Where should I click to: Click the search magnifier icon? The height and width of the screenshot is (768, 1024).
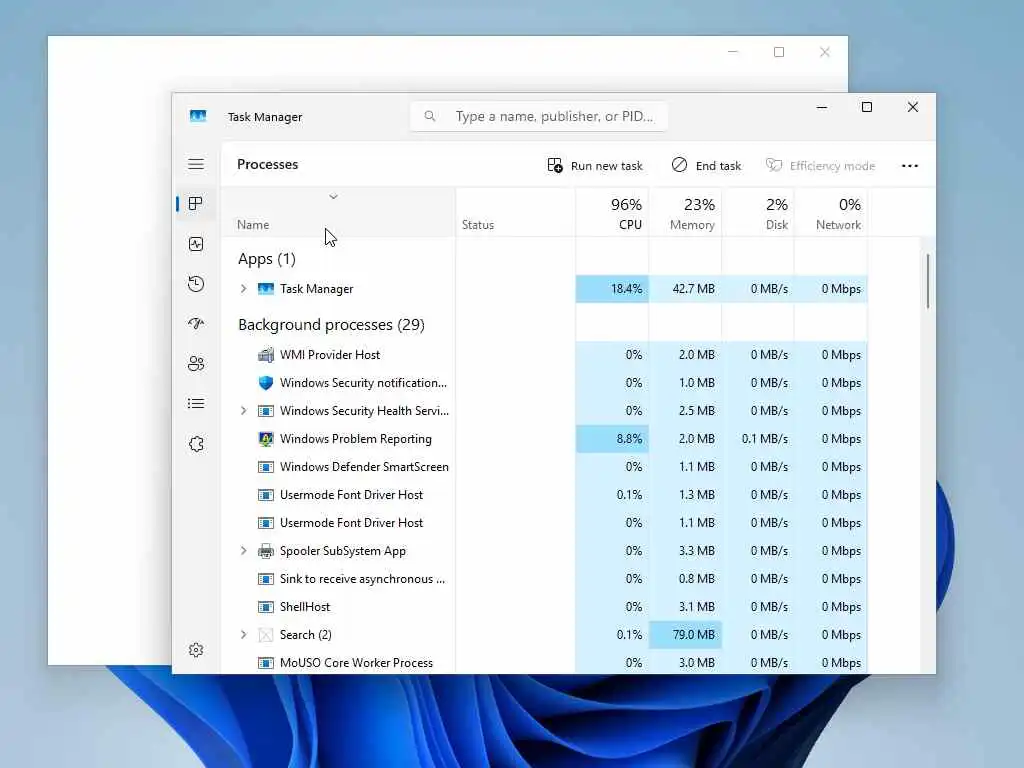click(430, 116)
